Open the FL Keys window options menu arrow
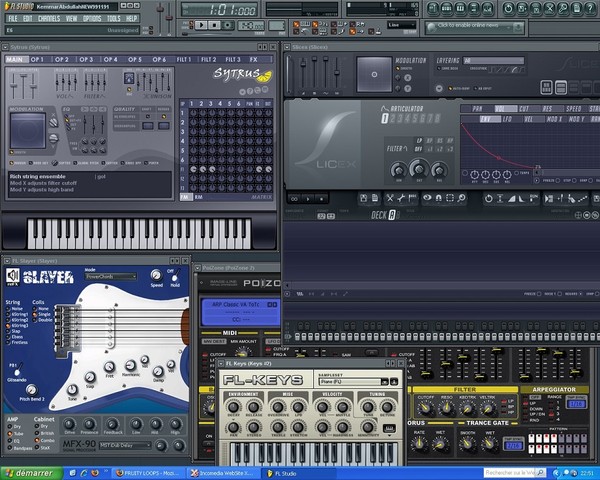Viewport: 600px width, 480px height. click(x=221, y=363)
